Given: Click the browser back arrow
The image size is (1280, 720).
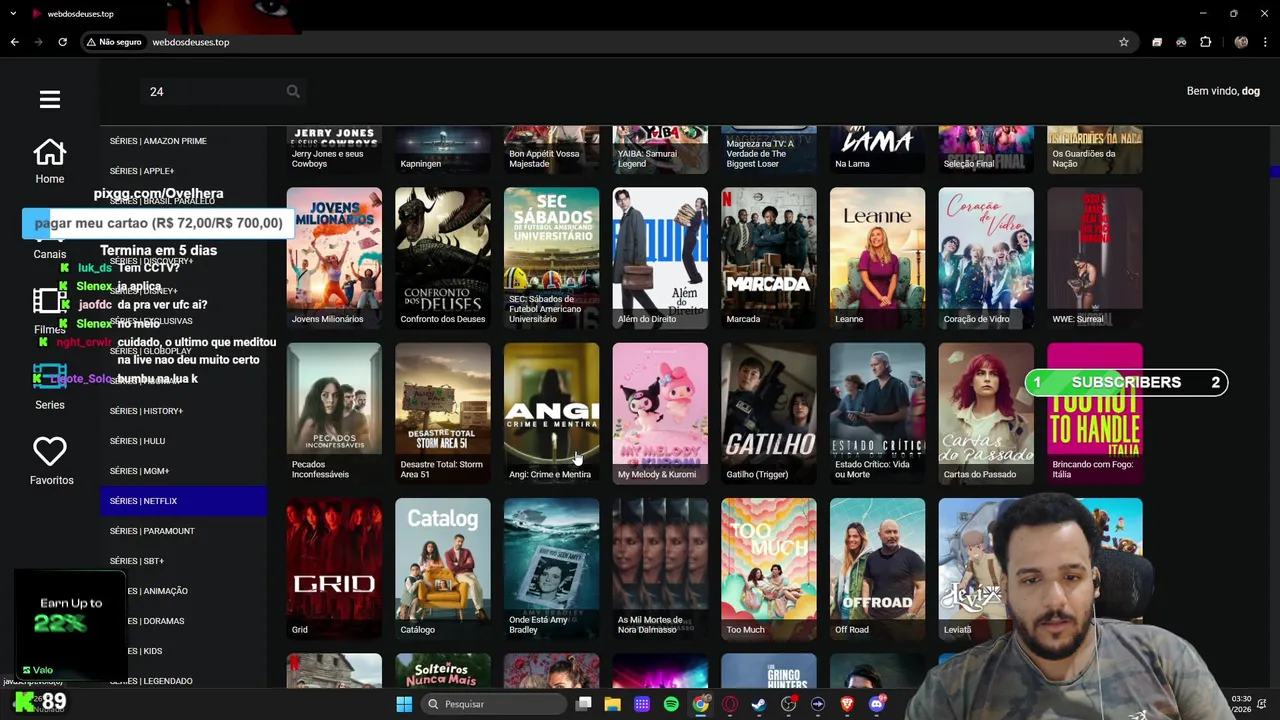Looking at the screenshot, I should click(14, 42).
